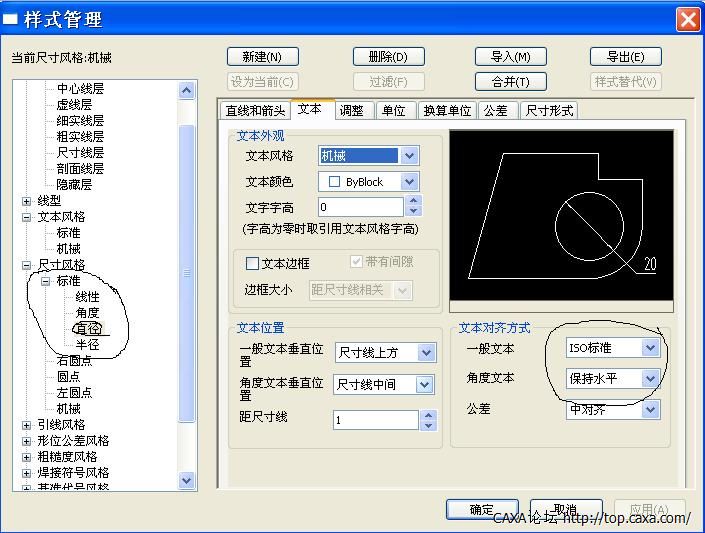Select 角度 under 标准 dimension style
The width and height of the screenshot is (705, 533).
[x=87, y=313]
